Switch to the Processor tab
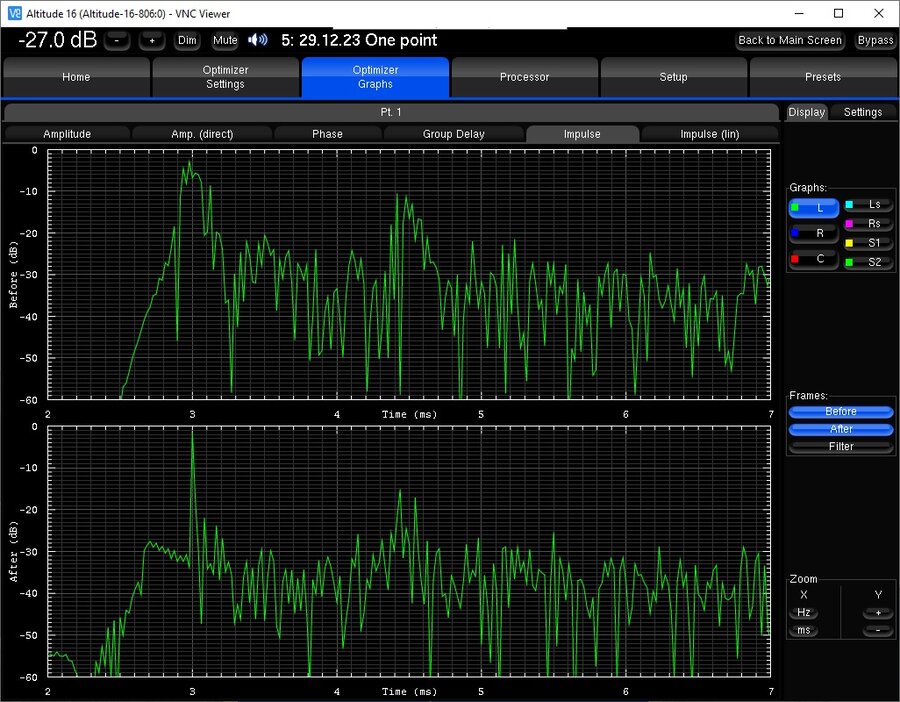Screen dimensions: 900x702 pyautogui.click(x=525, y=77)
